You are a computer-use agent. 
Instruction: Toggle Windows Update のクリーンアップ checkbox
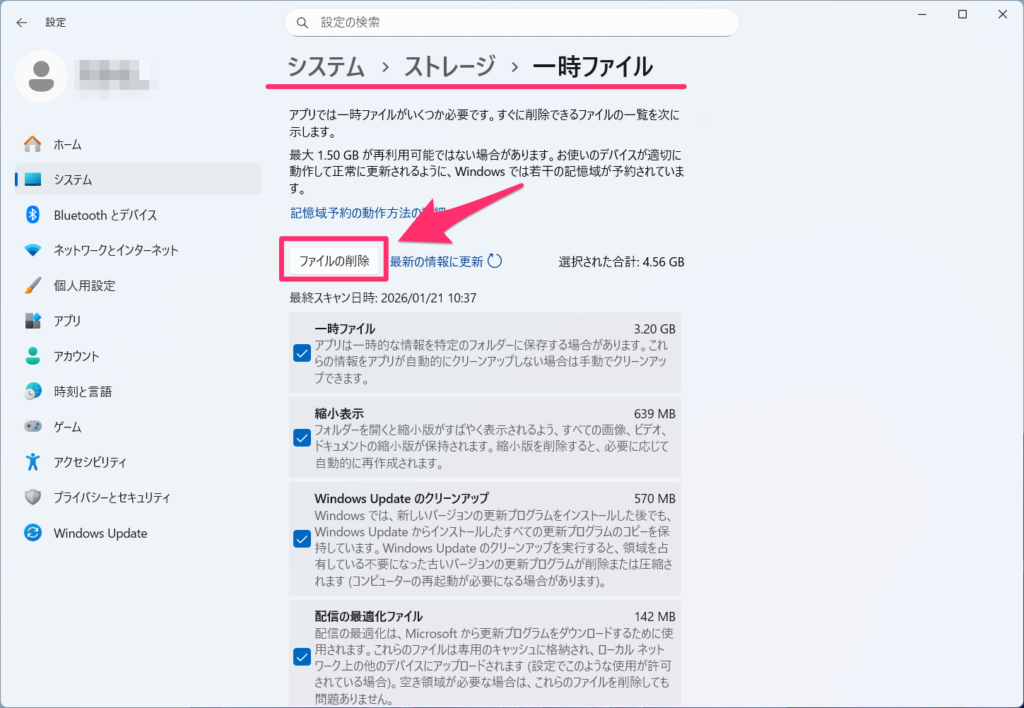[301, 539]
